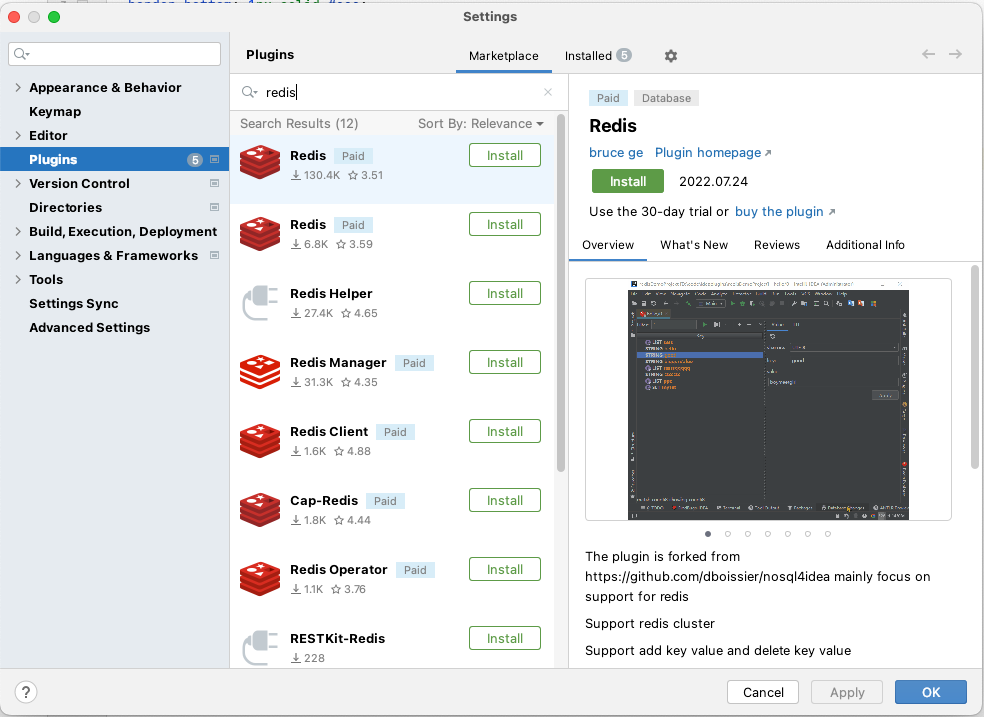The width and height of the screenshot is (984, 717).
Task: Expand Languages & Frameworks section
Action: point(18,255)
